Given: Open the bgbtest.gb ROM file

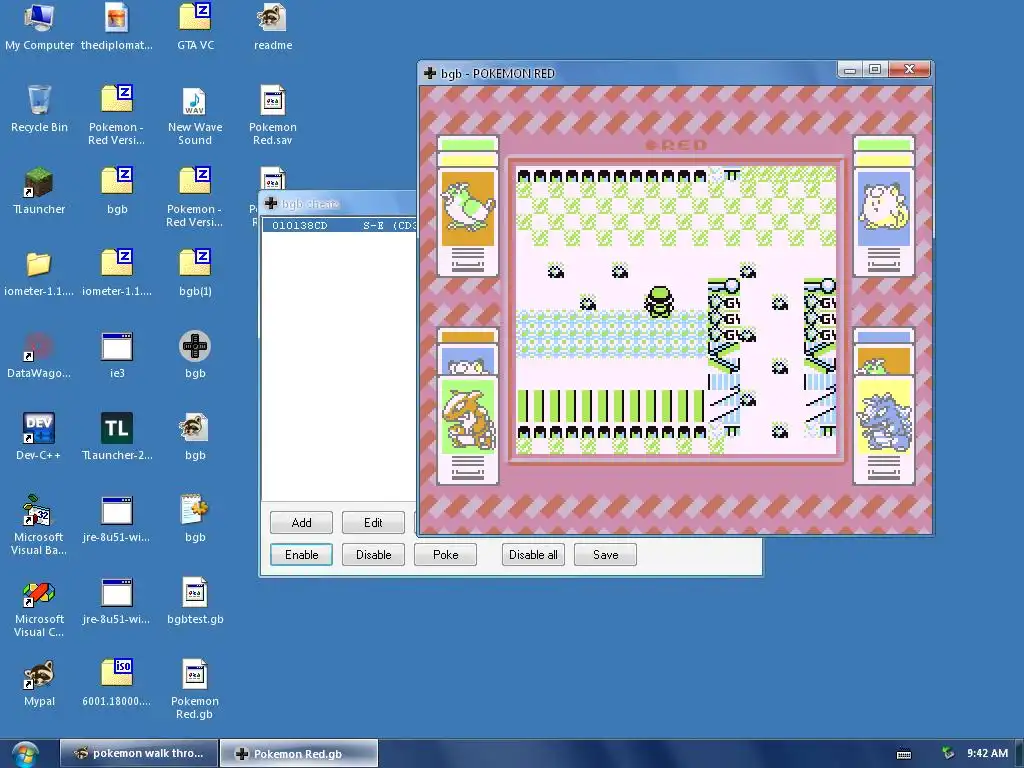Looking at the screenshot, I should tap(195, 601).
